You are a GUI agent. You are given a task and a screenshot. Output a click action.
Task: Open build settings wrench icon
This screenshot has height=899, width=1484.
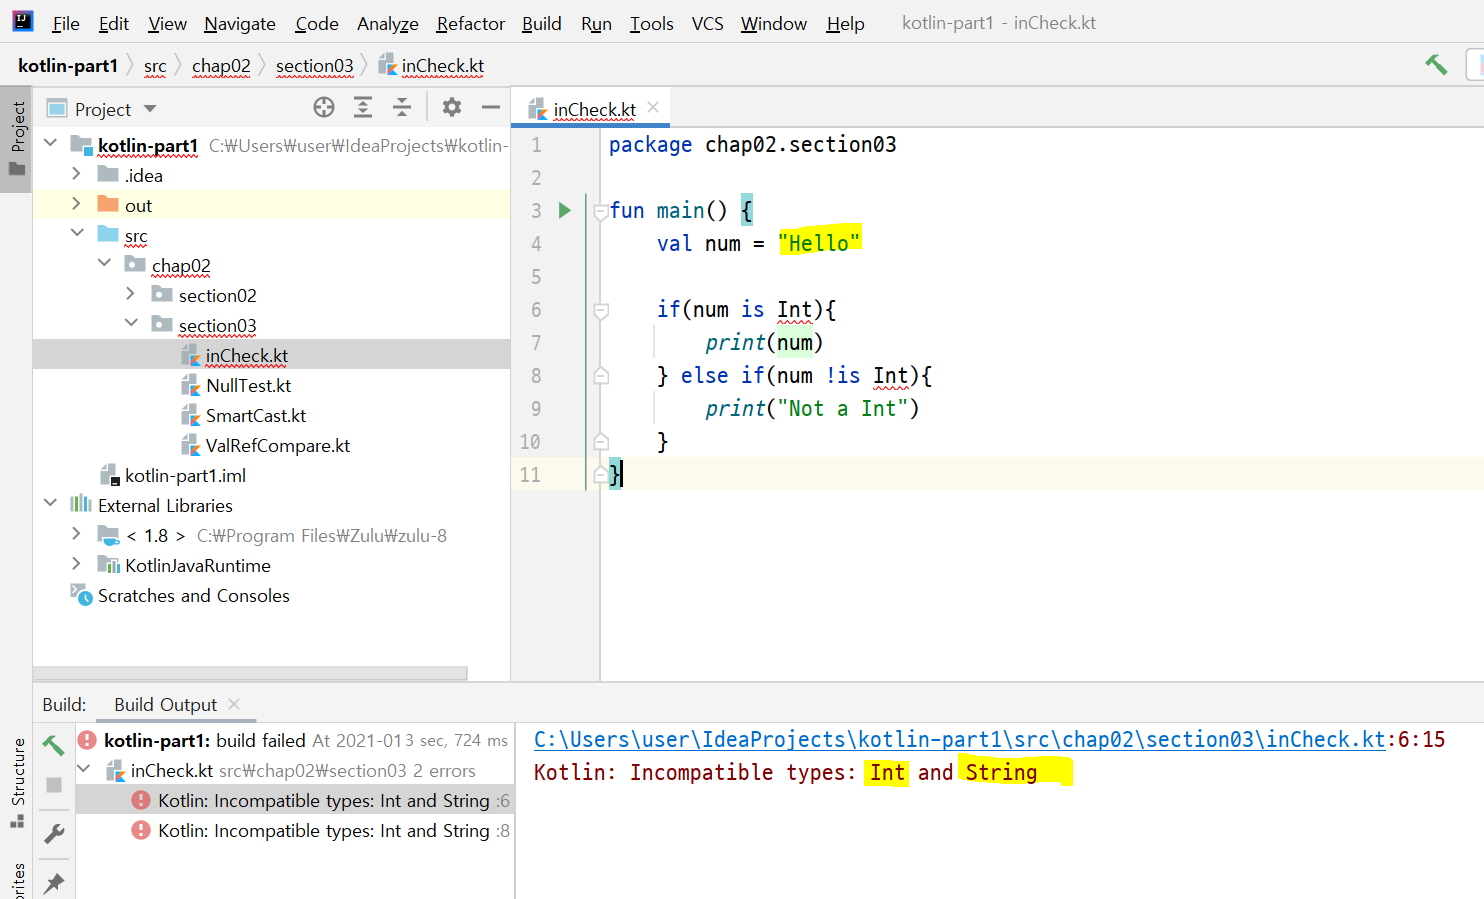[x=54, y=833]
